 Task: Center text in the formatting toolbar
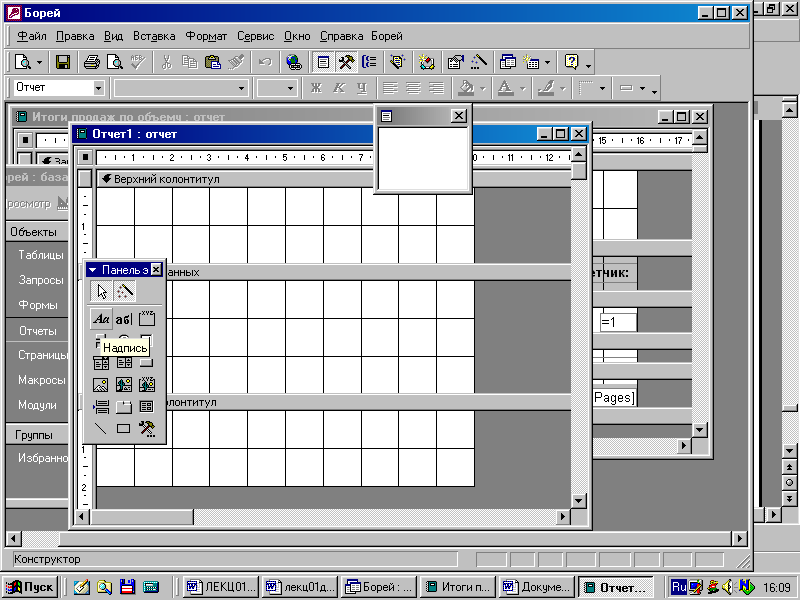(413, 88)
